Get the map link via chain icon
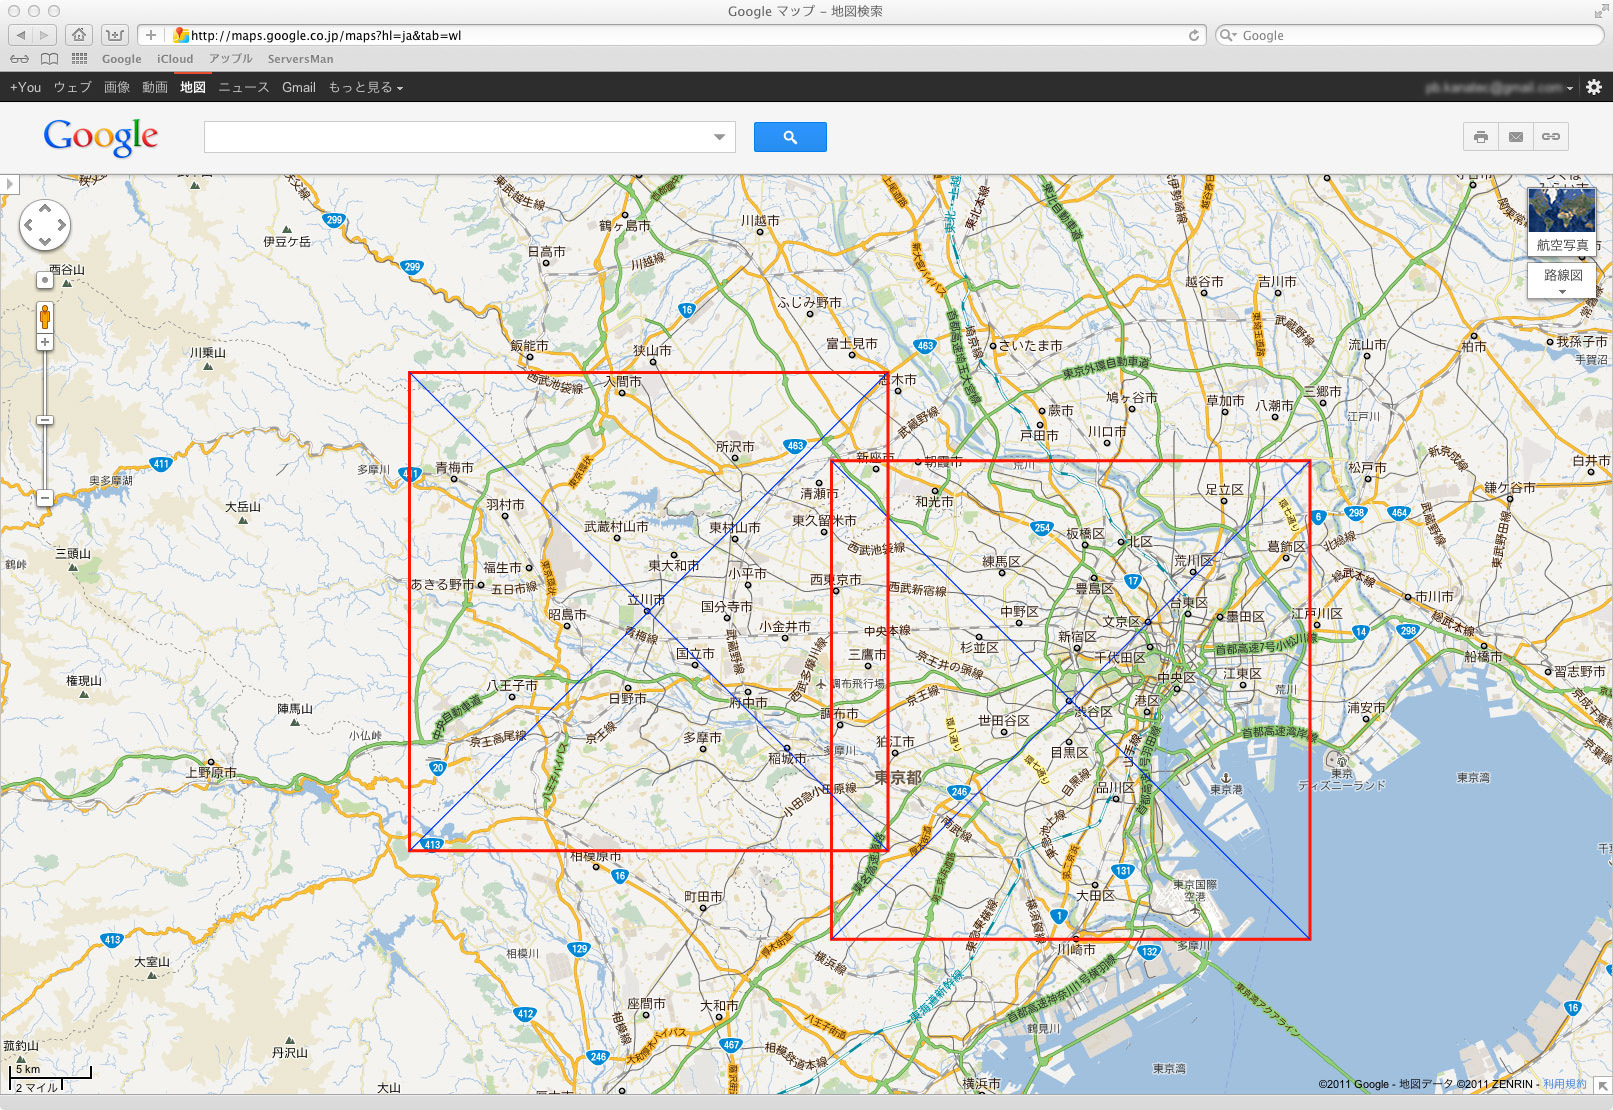This screenshot has width=1613, height=1110. pyautogui.click(x=1551, y=137)
